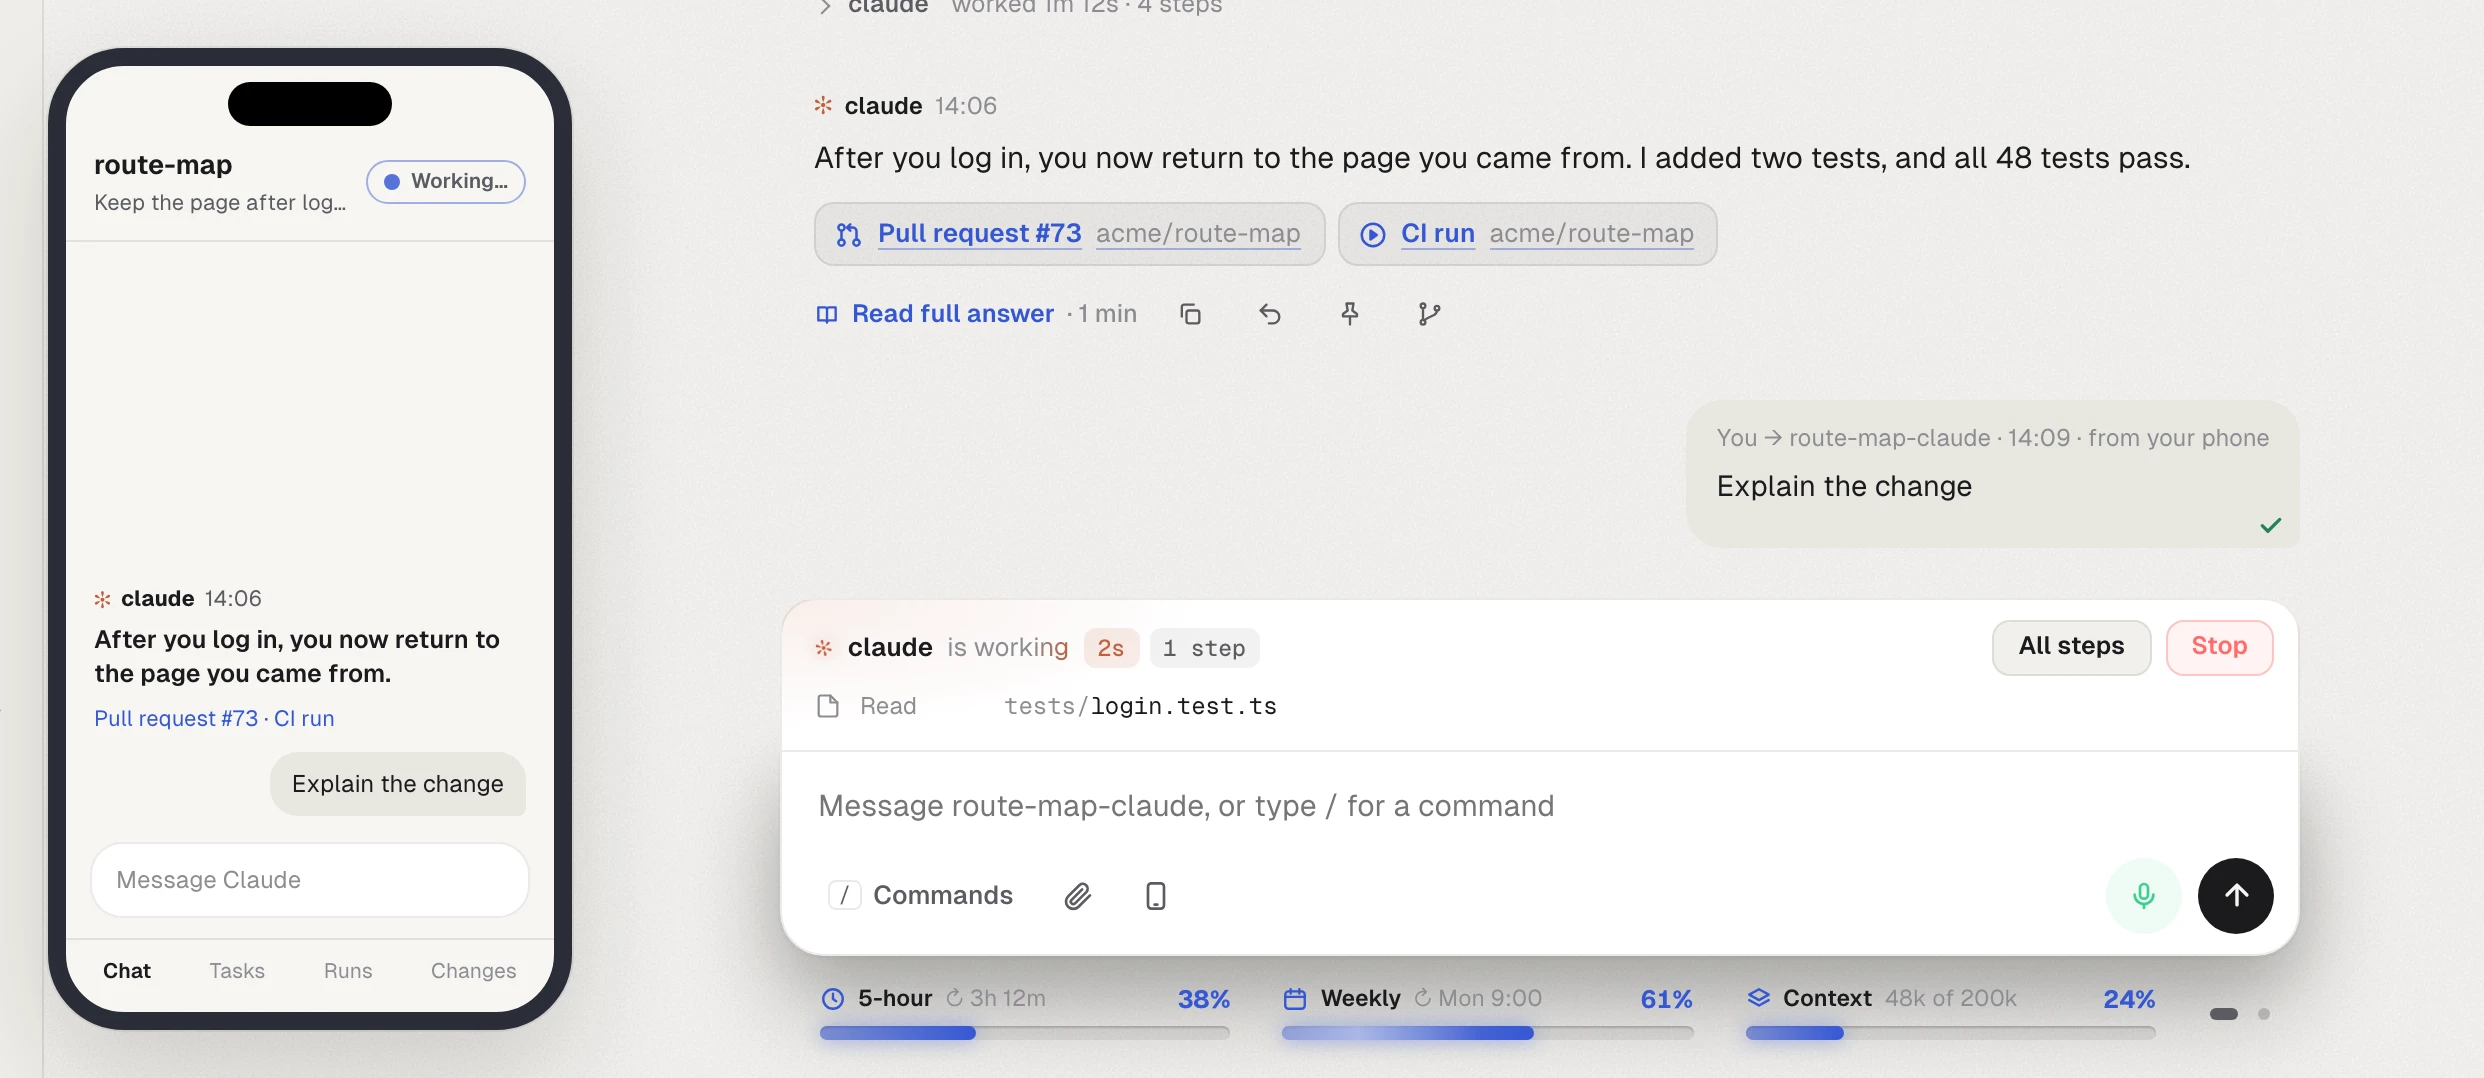Click the Weekly calendar icon
Viewport: 2484px width, 1078px height.
(x=1295, y=998)
